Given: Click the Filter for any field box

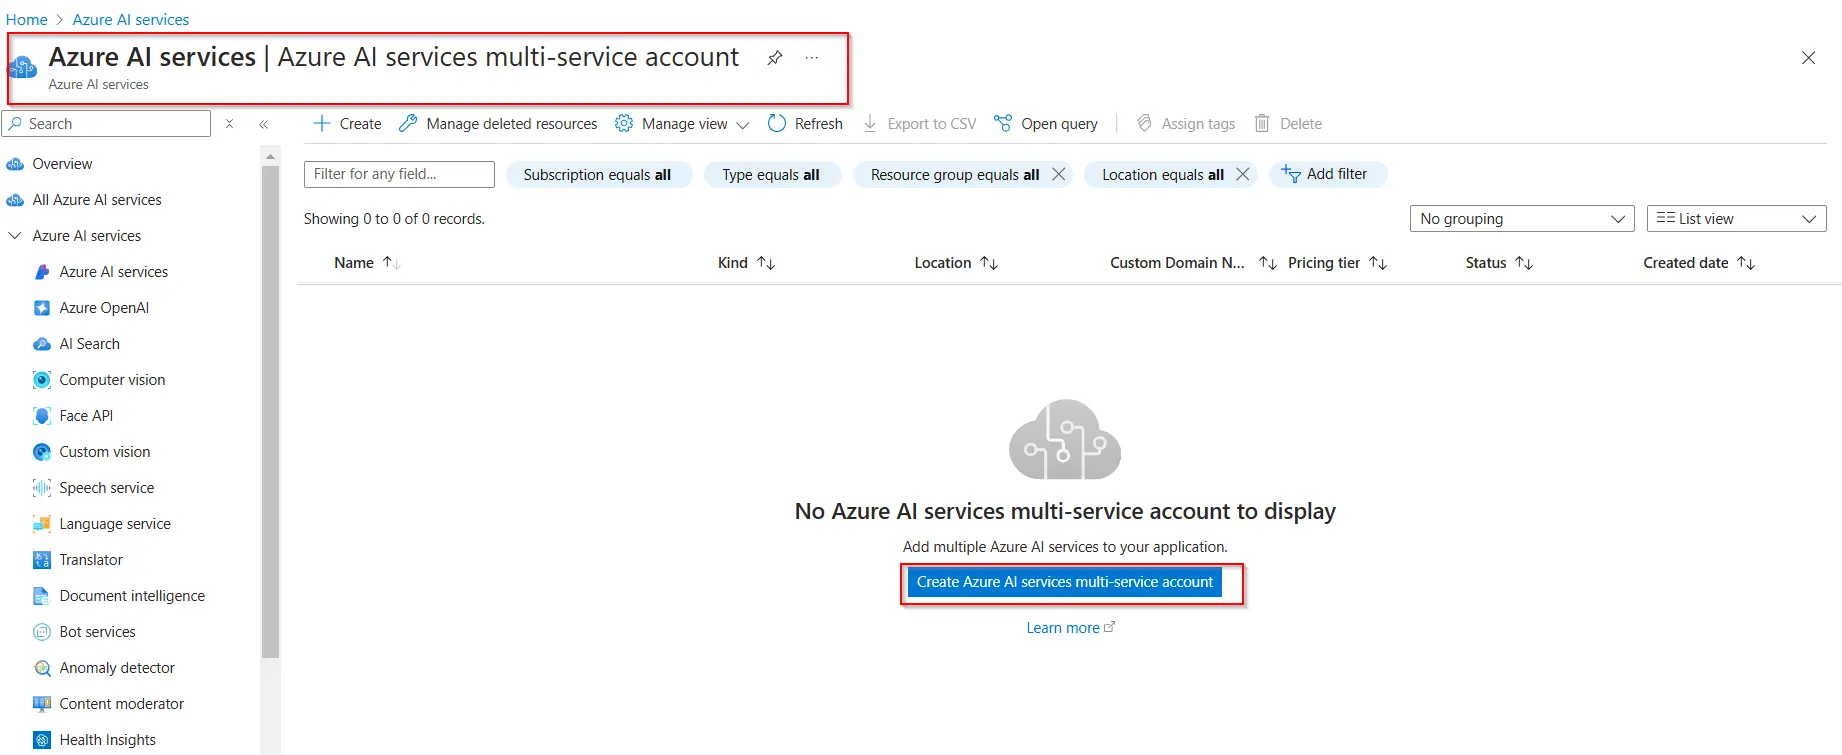Looking at the screenshot, I should 399,174.
